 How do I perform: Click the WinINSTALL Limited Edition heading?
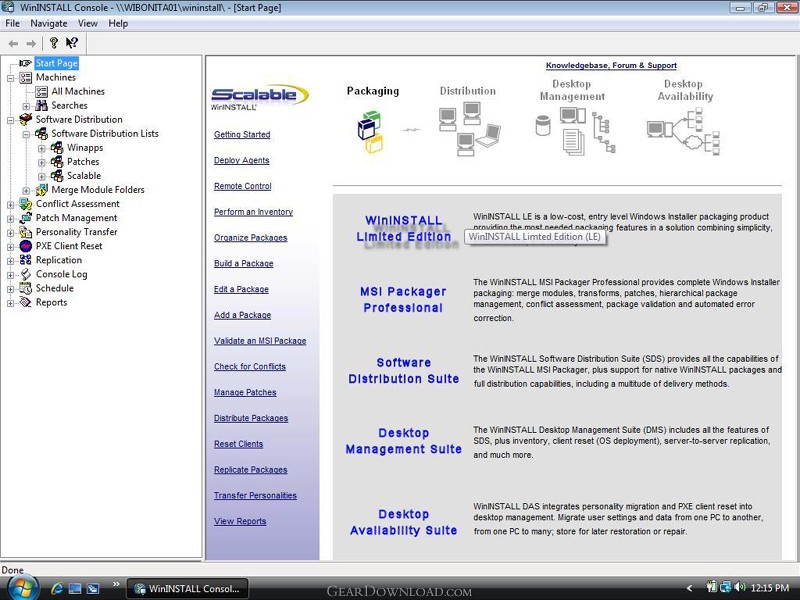tap(404, 229)
